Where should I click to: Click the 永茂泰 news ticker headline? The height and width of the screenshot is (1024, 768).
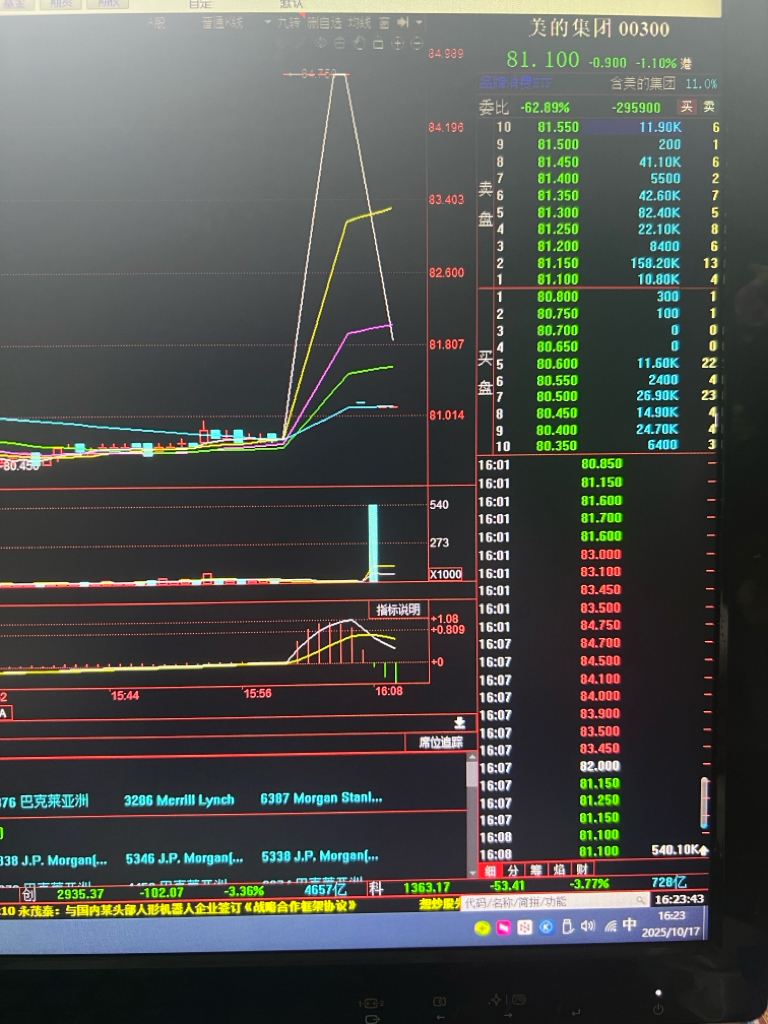[x=186, y=907]
